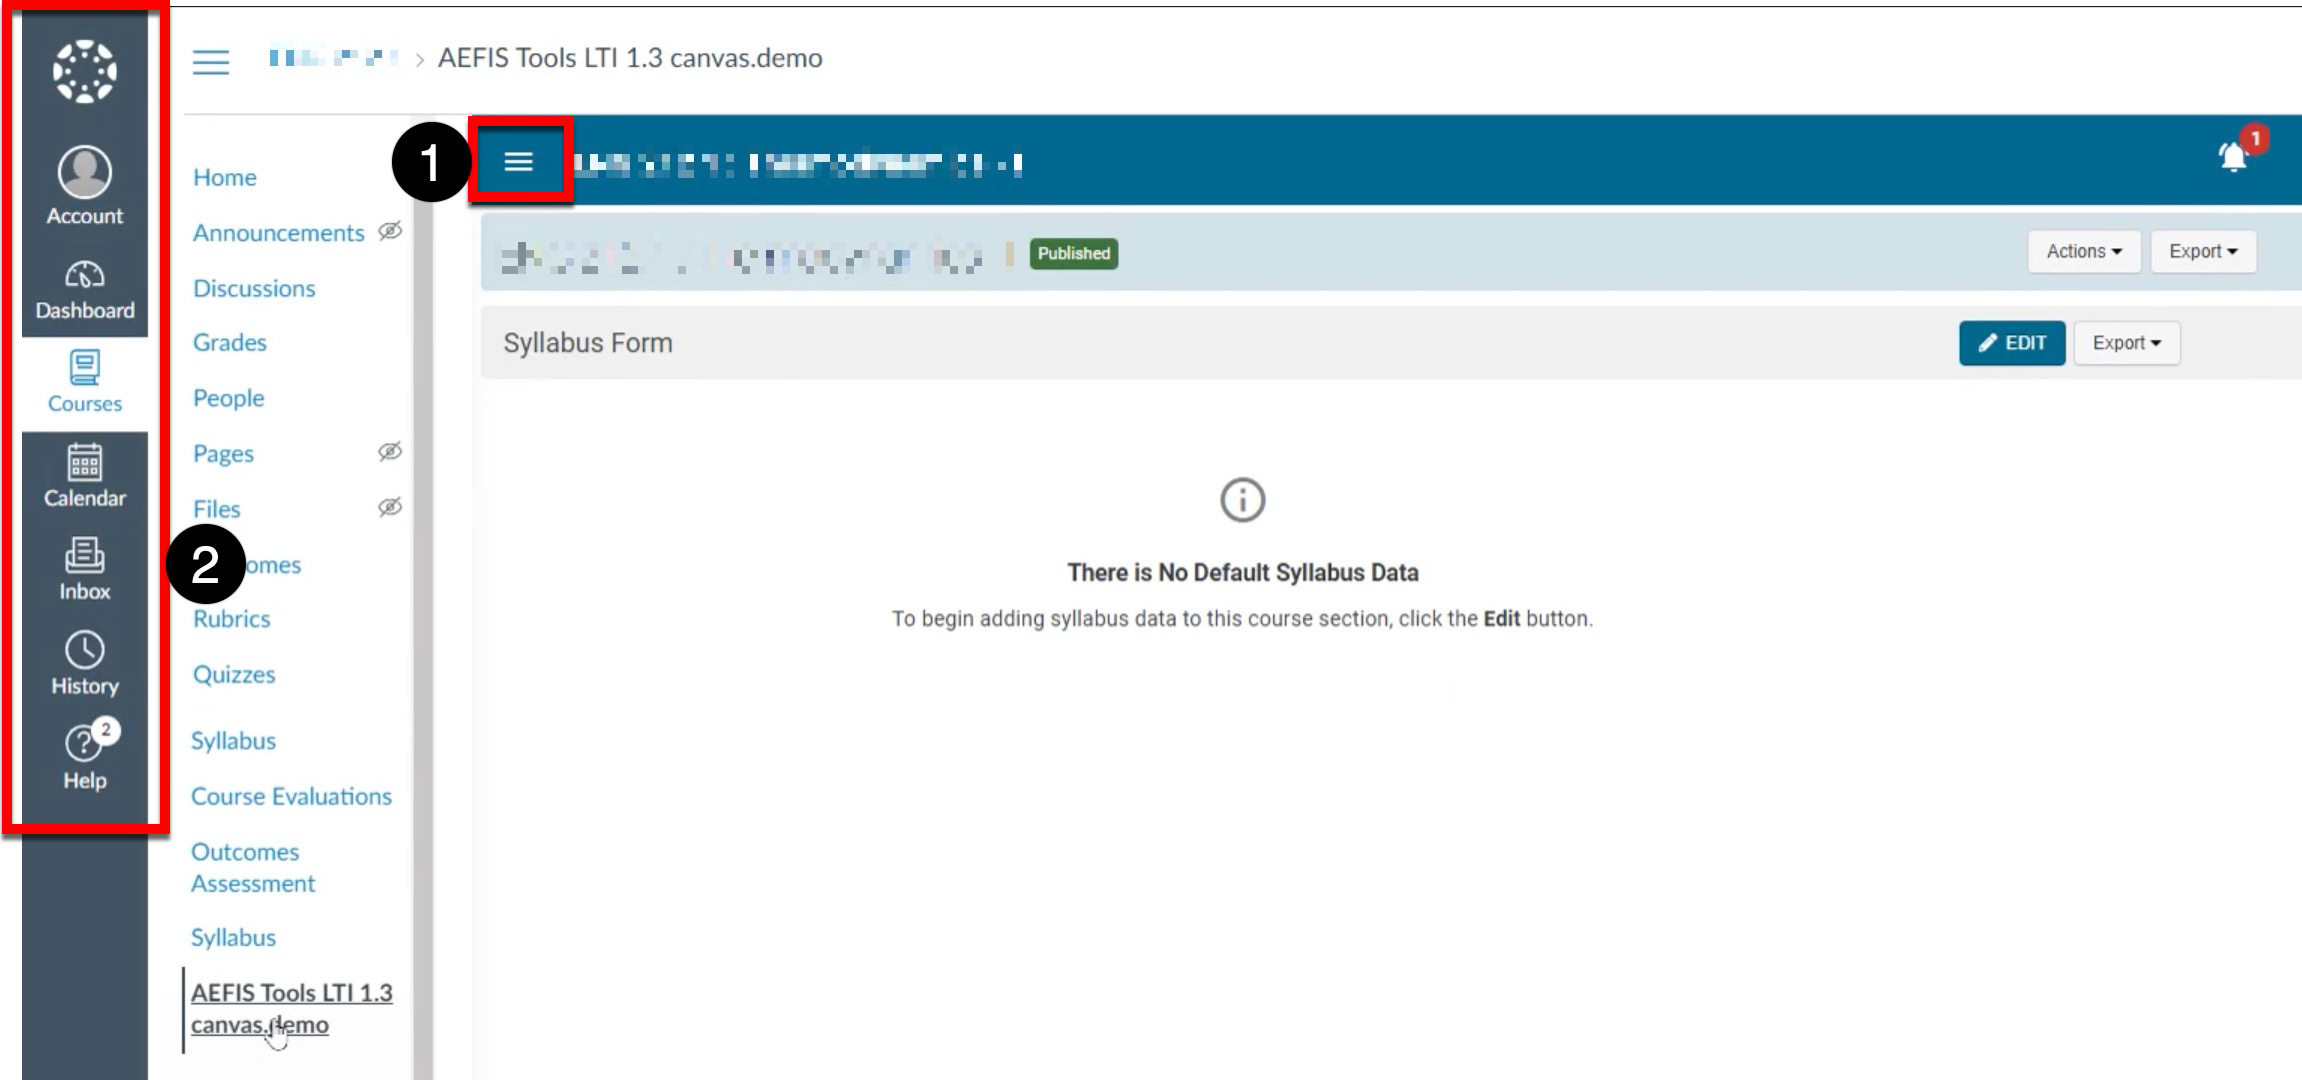The image size is (2302, 1080).
Task: Expand the top Export dropdown near Actions
Action: tap(2203, 252)
